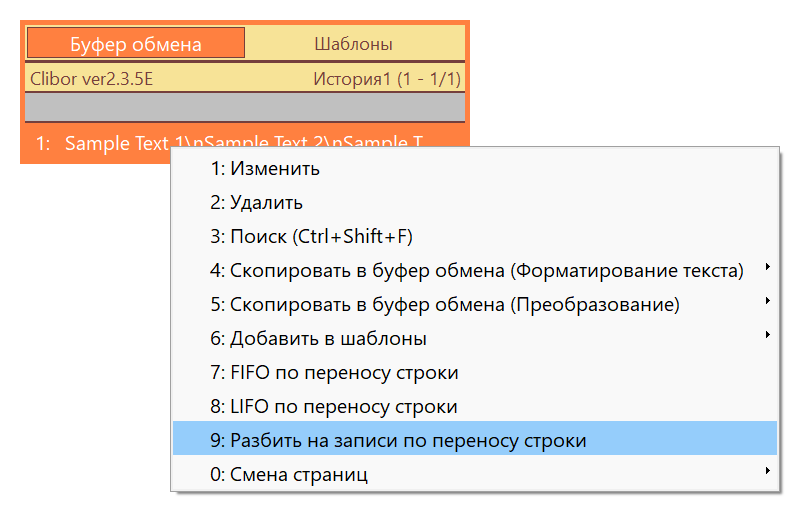Expand the Смена страниц submenu arrow
Image resolution: width=801 pixels, height=512 pixels.
coord(767,471)
